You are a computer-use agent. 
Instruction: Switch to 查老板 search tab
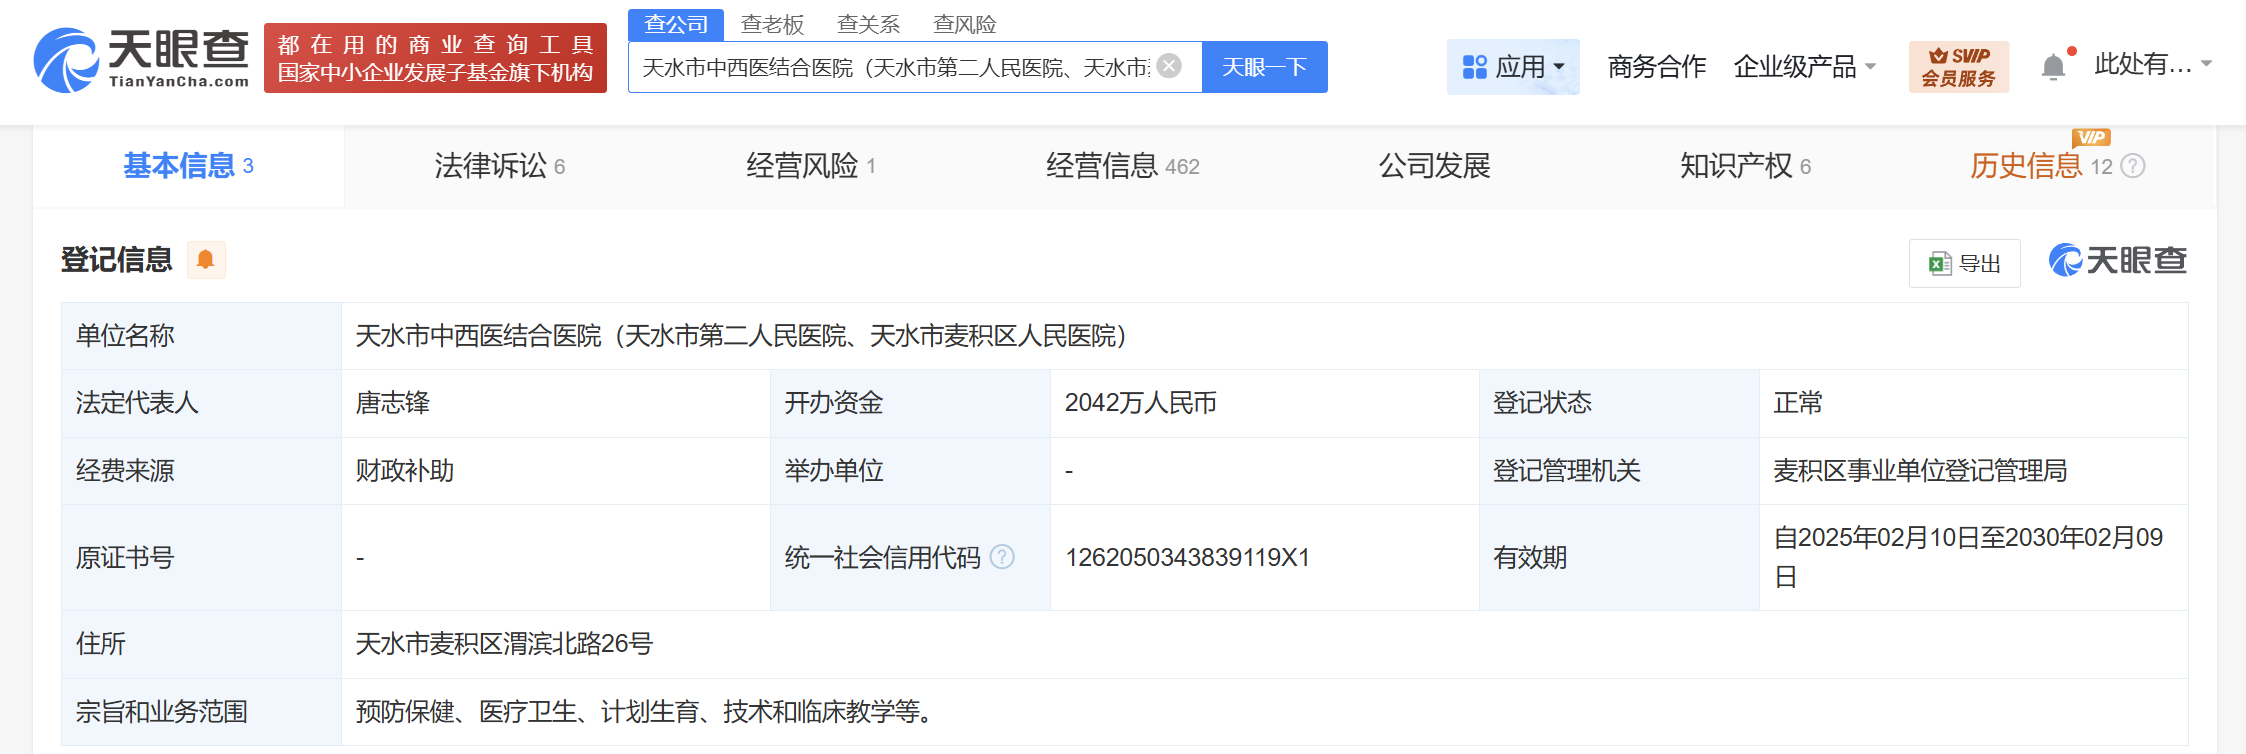point(772,24)
